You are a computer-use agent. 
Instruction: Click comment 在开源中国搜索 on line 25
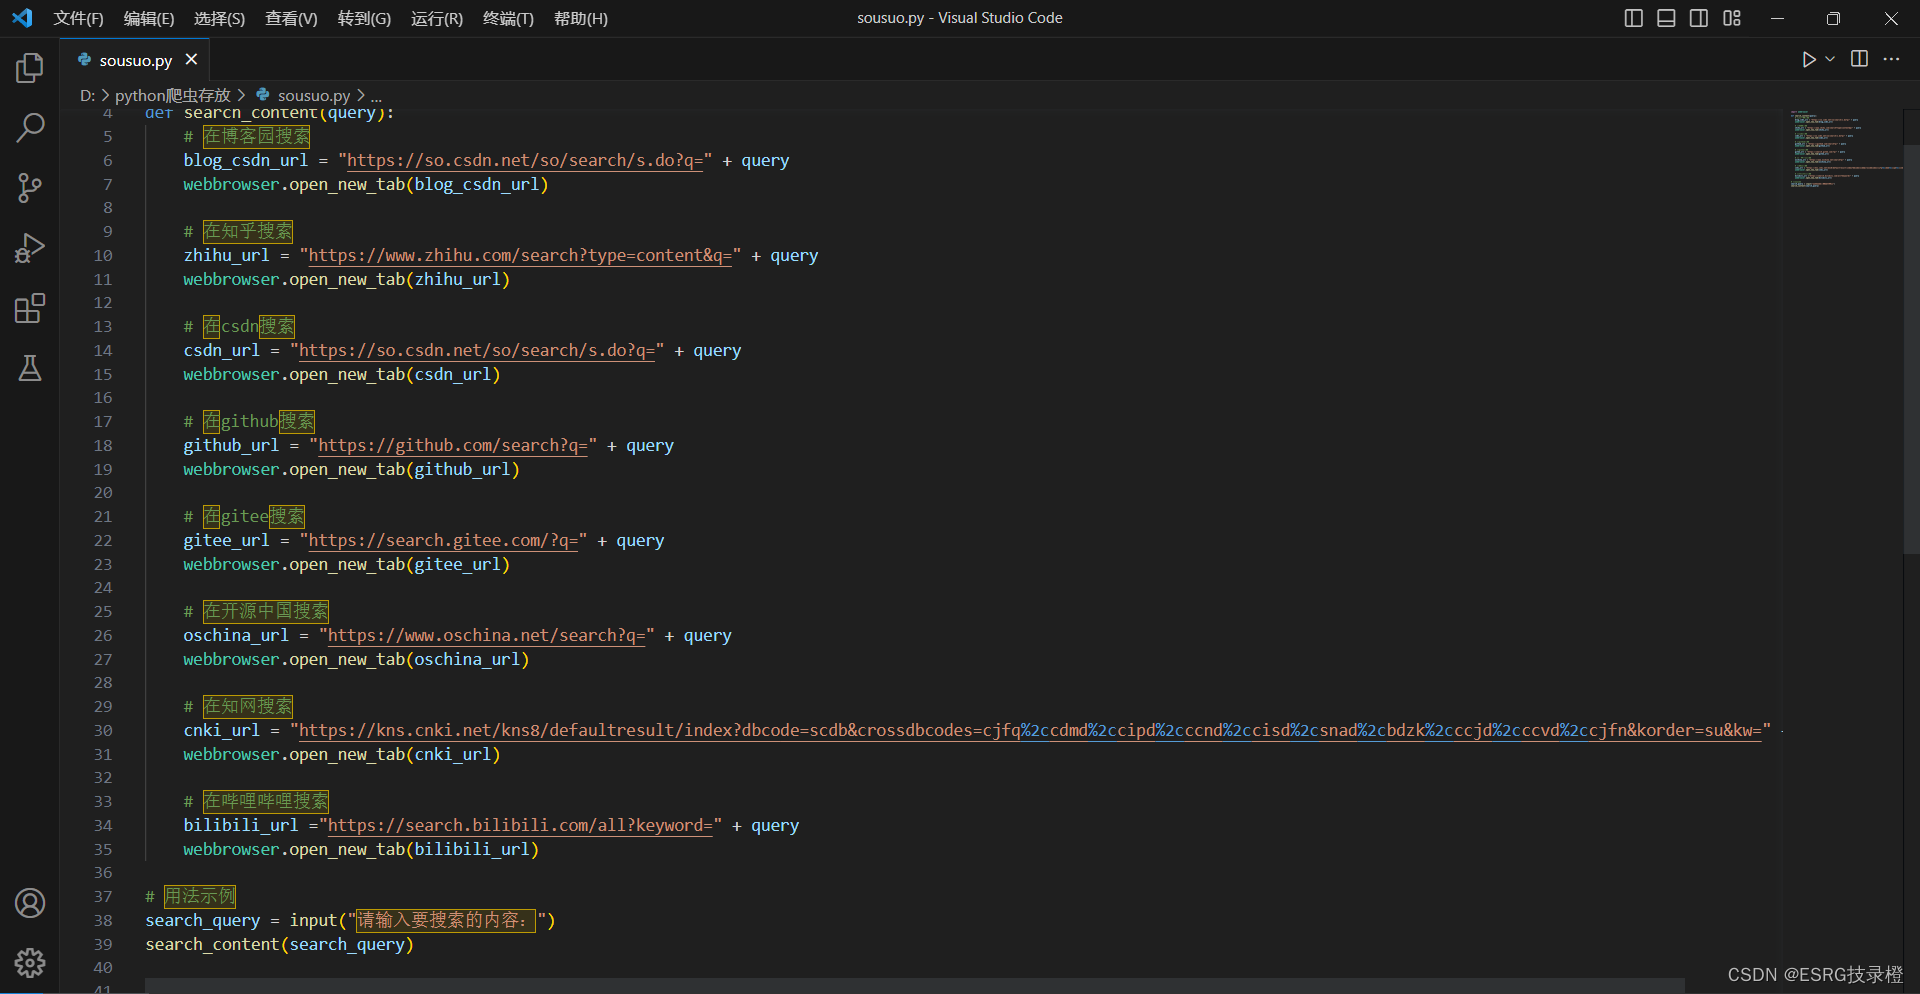coord(266,611)
